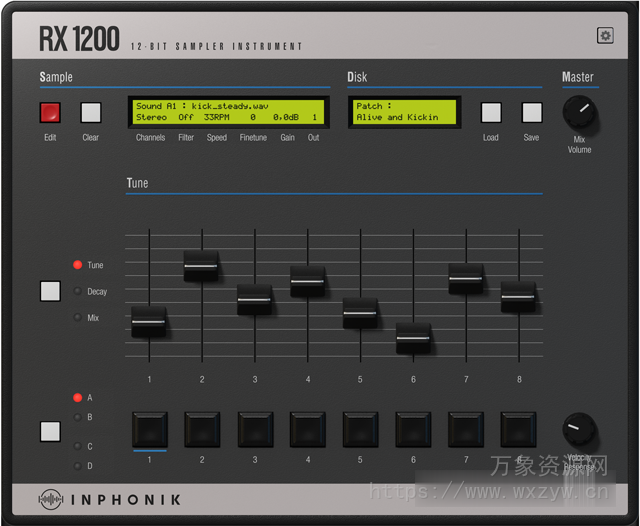The height and width of the screenshot is (526, 640).
Task: Trigger drum pad 5
Action: click(x=360, y=430)
